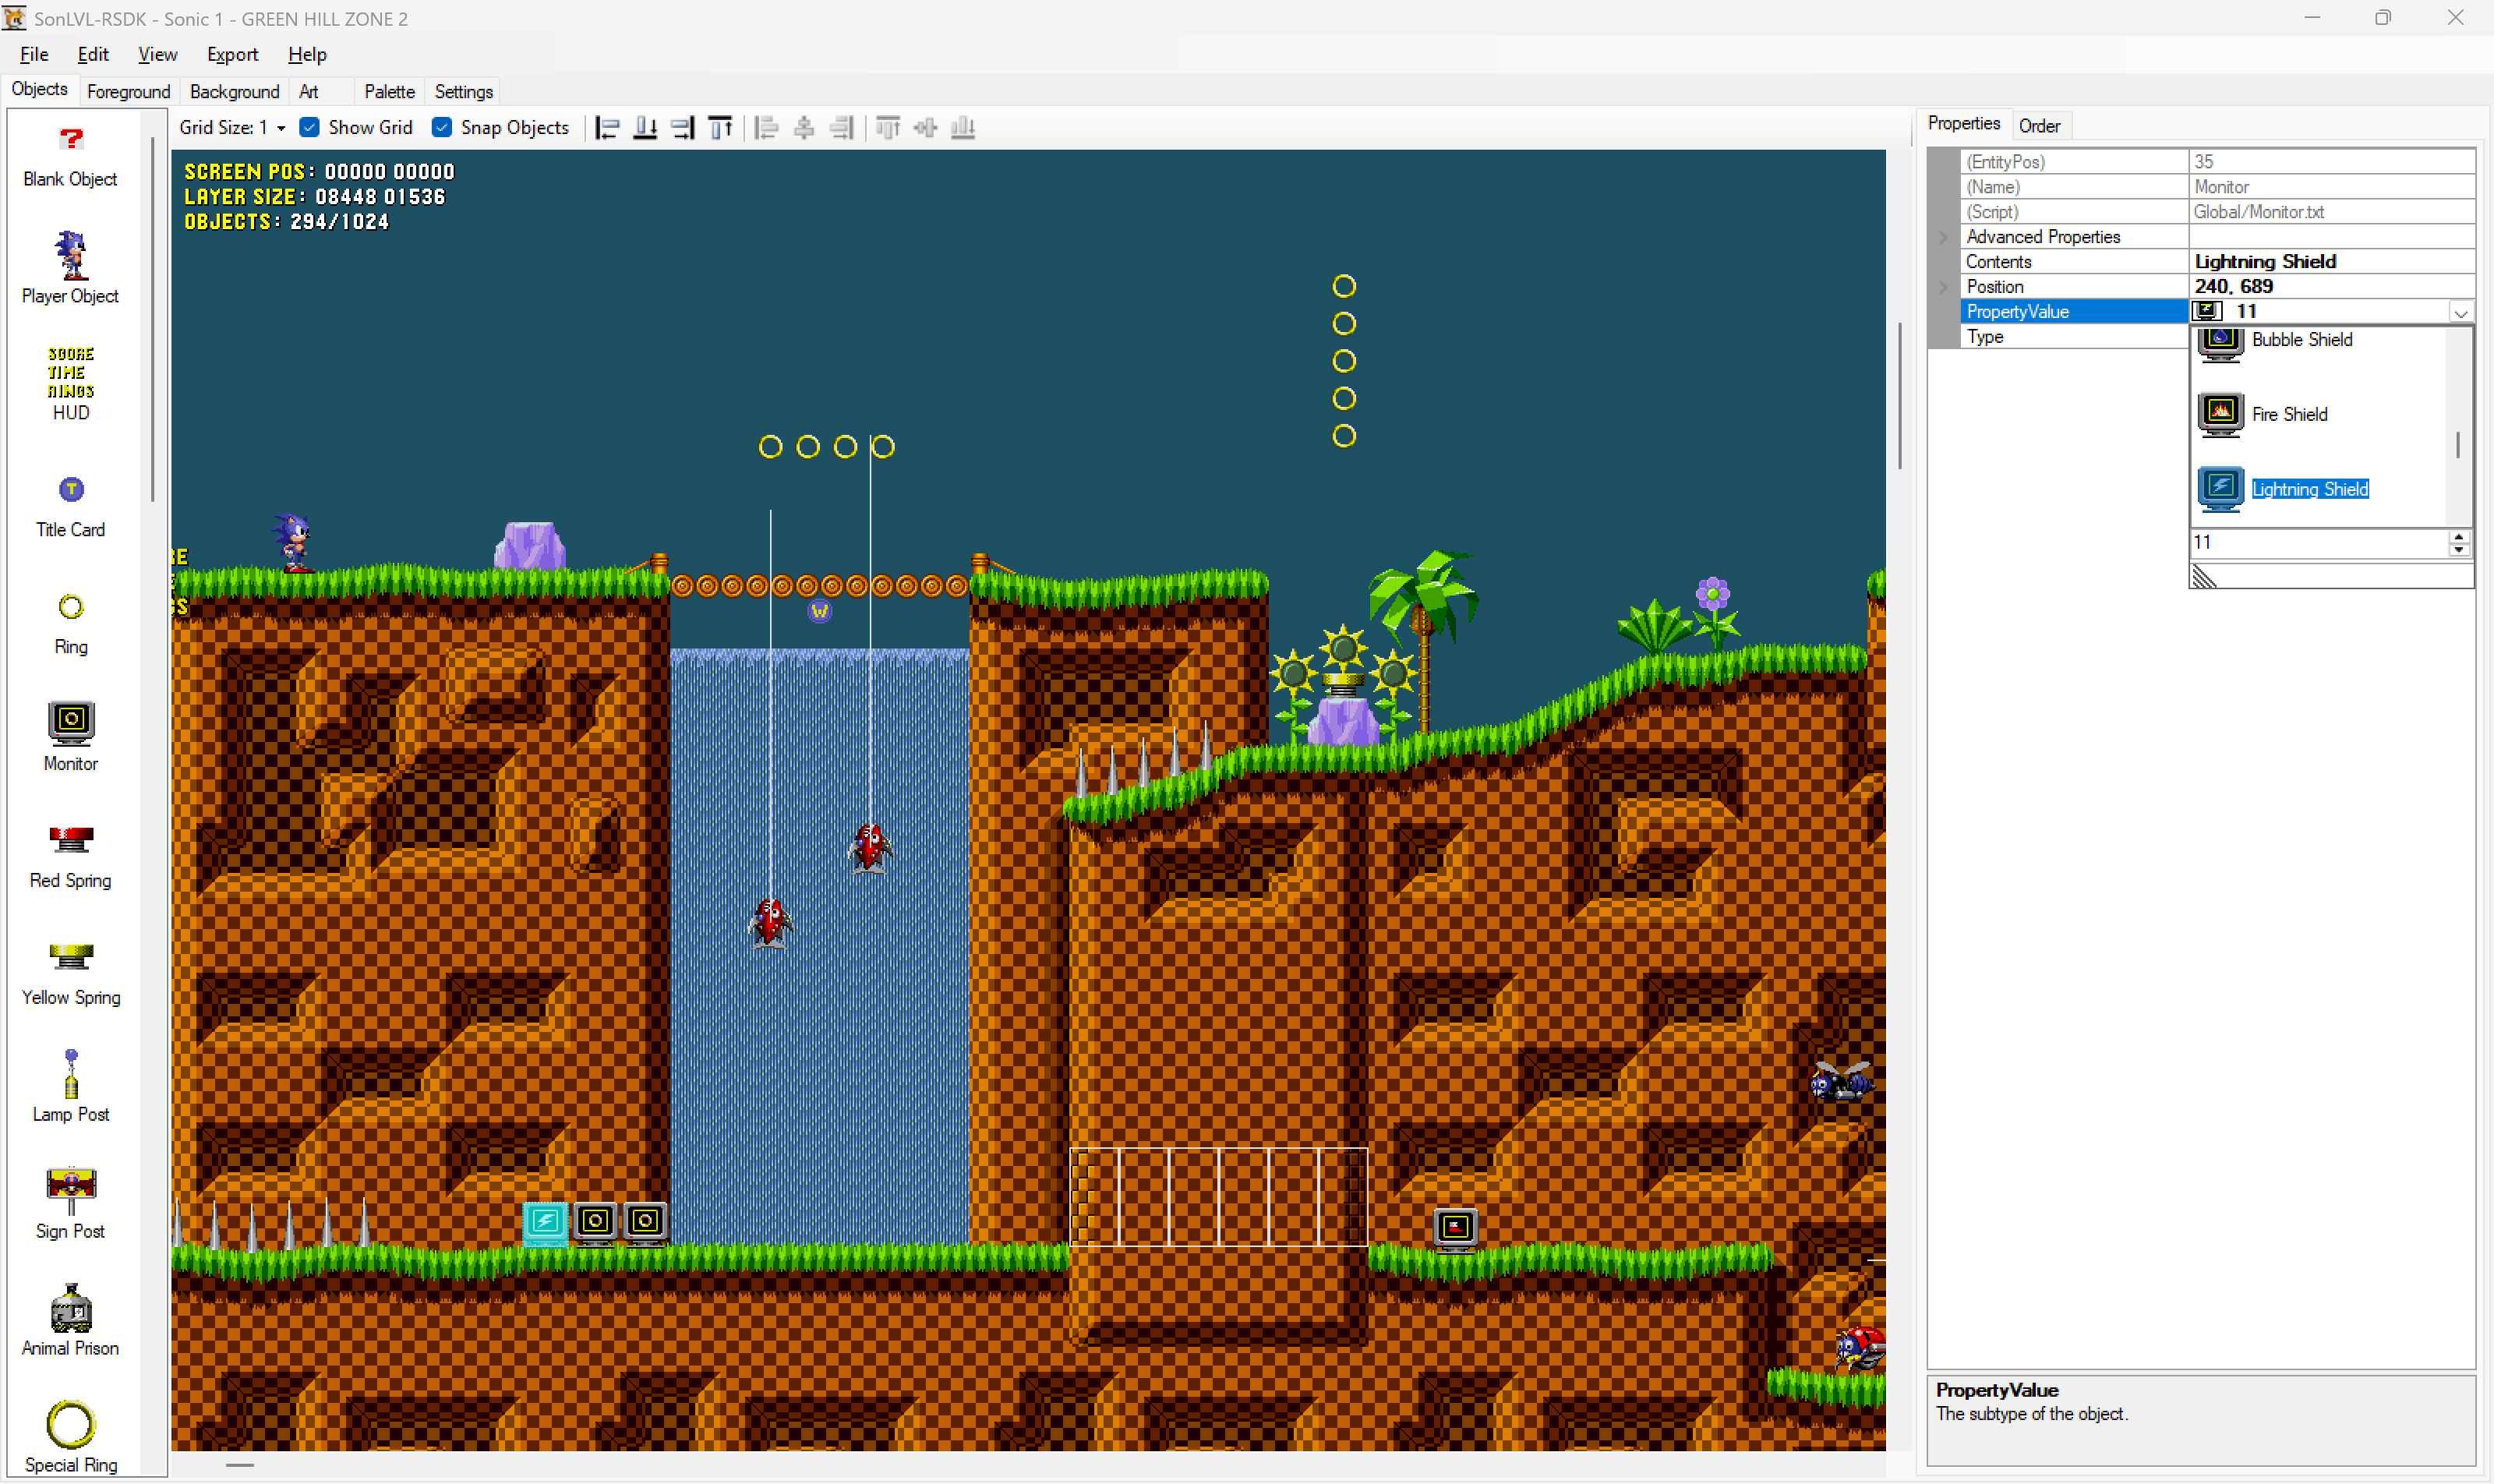This screenshot has height=1484, width=2494.
Task: Switch to the Background tab
Action: [x=234, y=91]
